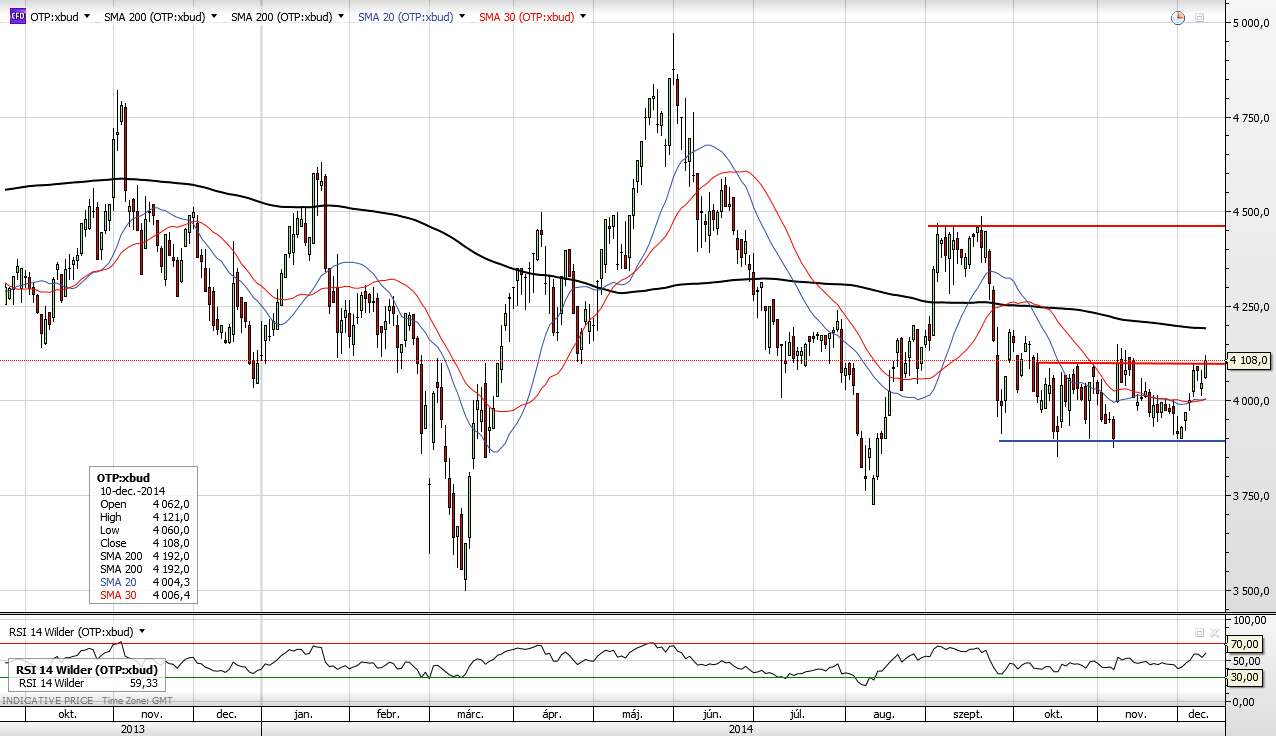
Task: Click the 4 000,0 price axis label
Action: (1252, 401)
